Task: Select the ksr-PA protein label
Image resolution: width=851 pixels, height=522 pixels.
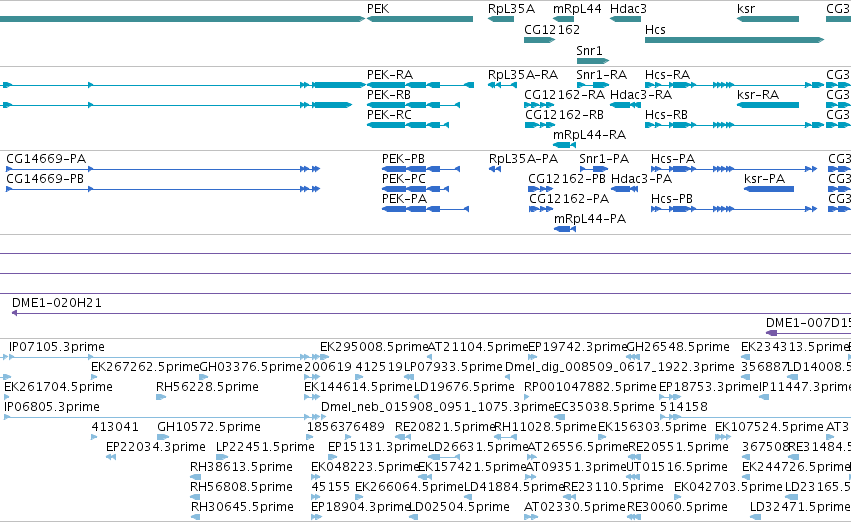Action: click(x=765, y=179)
